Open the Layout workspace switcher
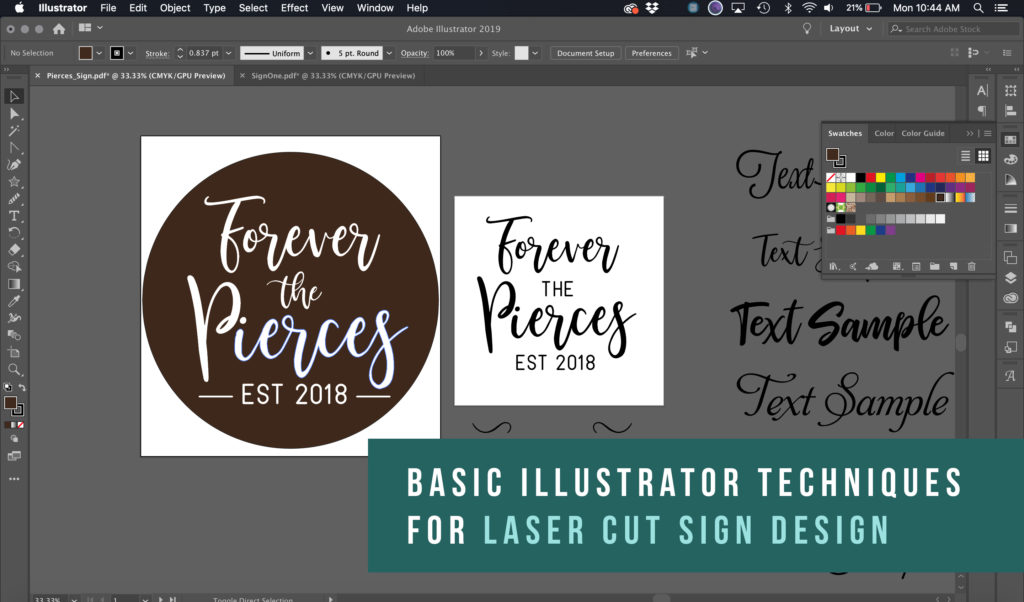The height and width of the screenshot is (602, 1024). point(850,29)
